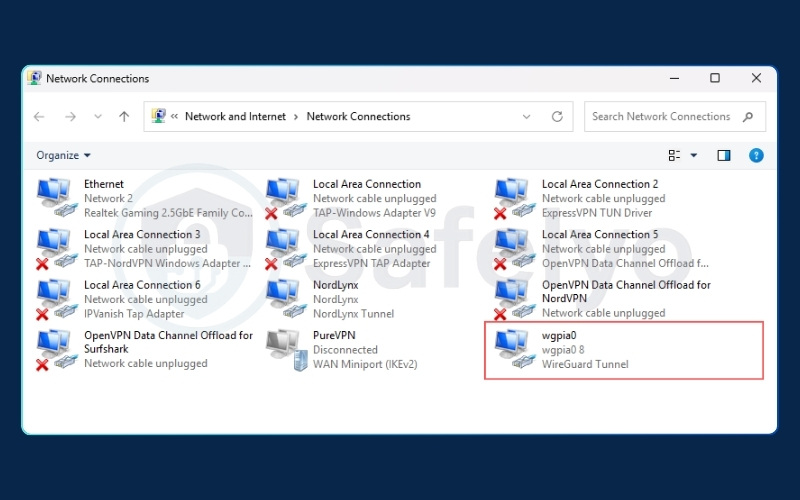Expand the recent locations chevron
Screen dimensions: 800x500
98,116
